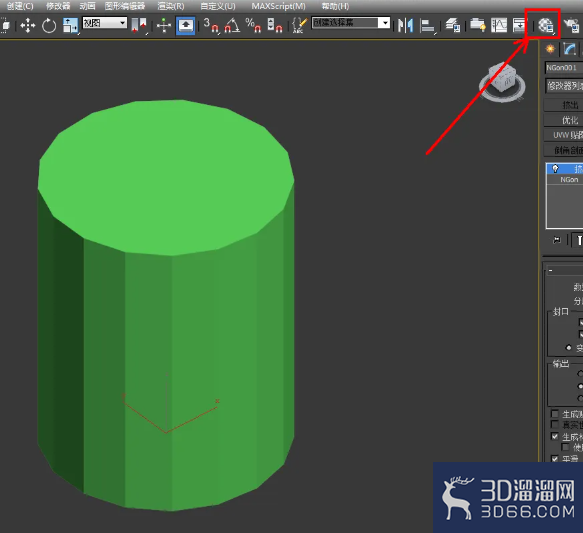The image size is (583, 533).
Task: Toggle the 真实 world map size checkbox
Action: [x=555, y=424]
